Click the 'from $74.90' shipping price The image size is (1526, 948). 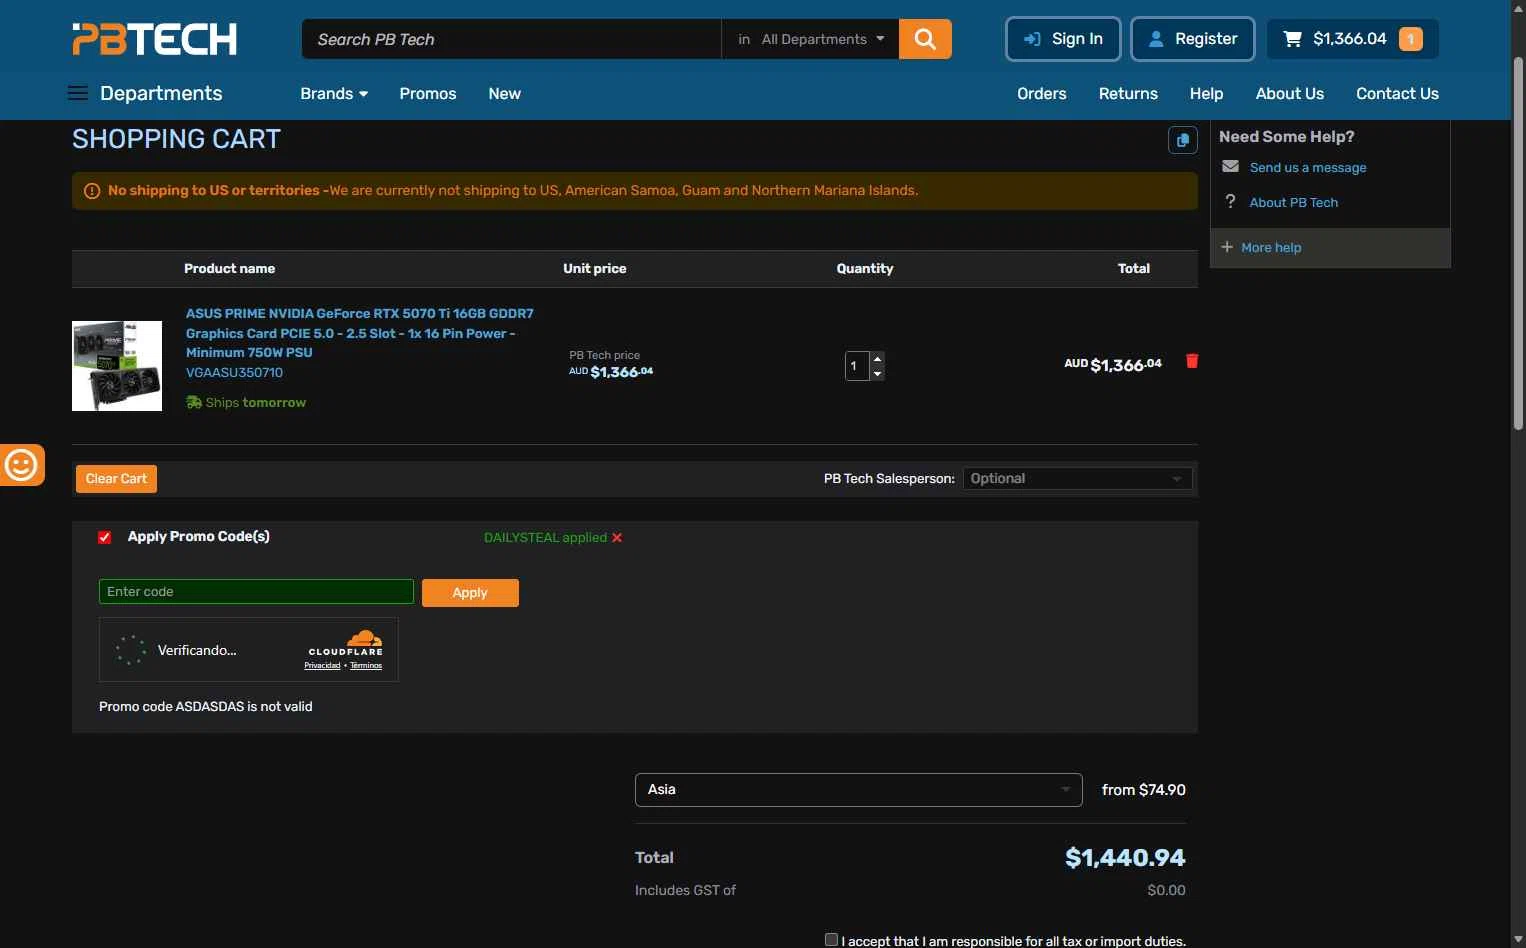(1144, 790)
